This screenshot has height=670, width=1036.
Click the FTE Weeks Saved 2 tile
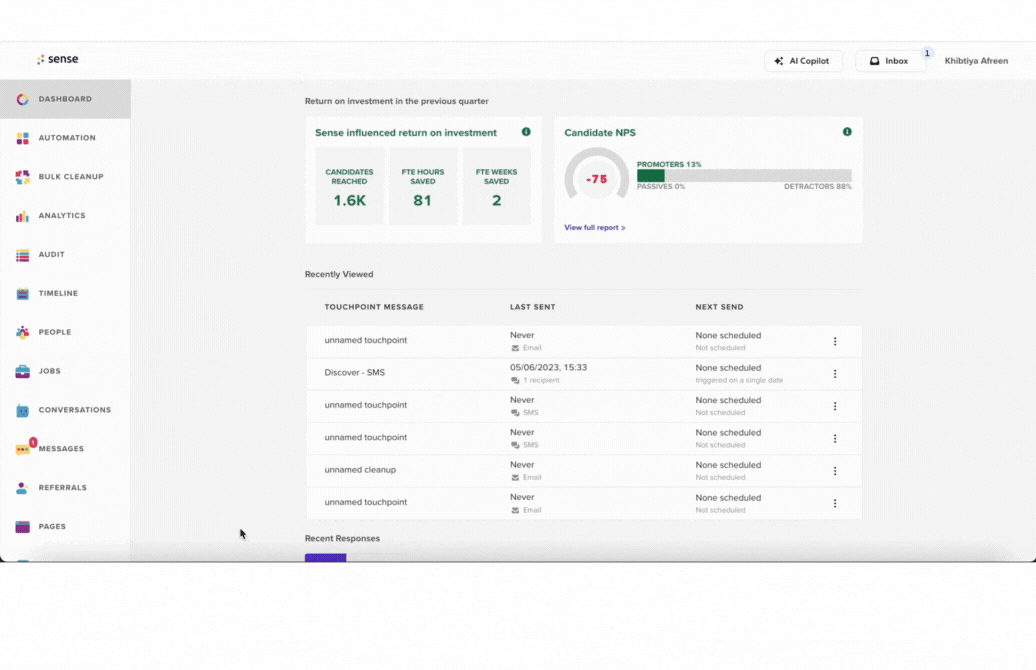pos(496,186)
